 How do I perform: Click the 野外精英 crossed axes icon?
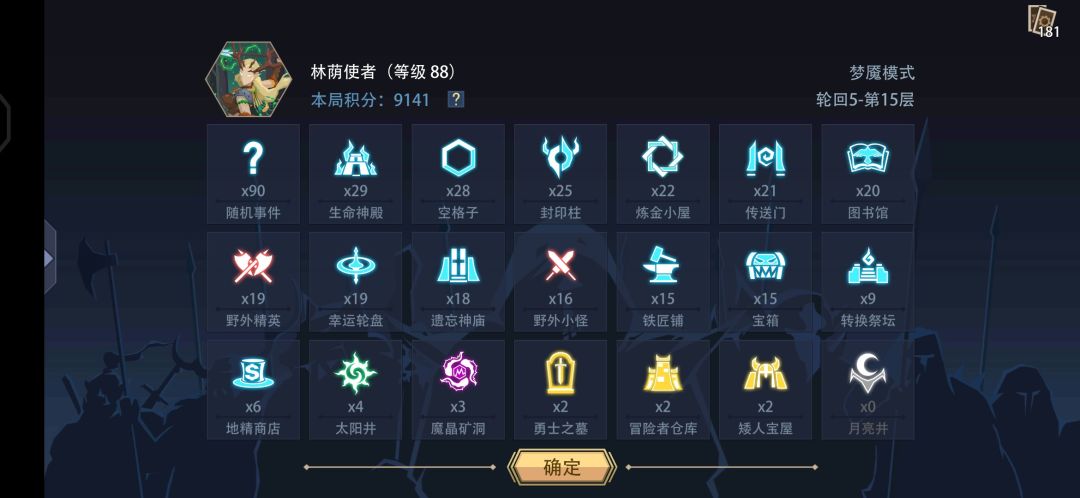click(253, 266)
